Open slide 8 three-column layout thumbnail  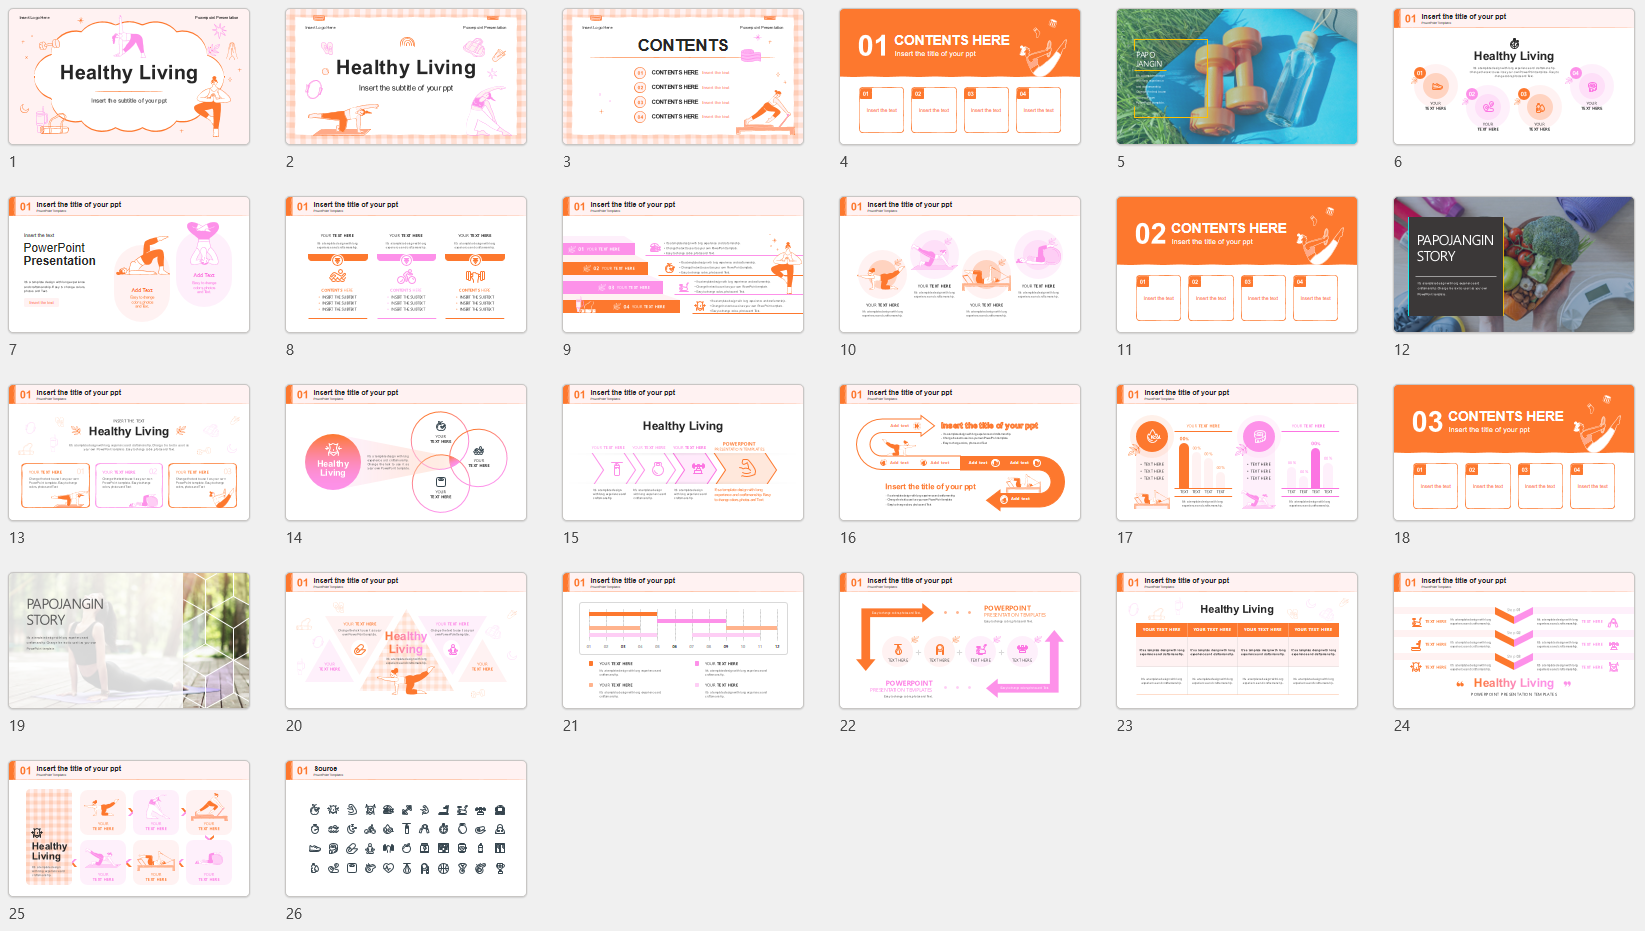[406, 265]
